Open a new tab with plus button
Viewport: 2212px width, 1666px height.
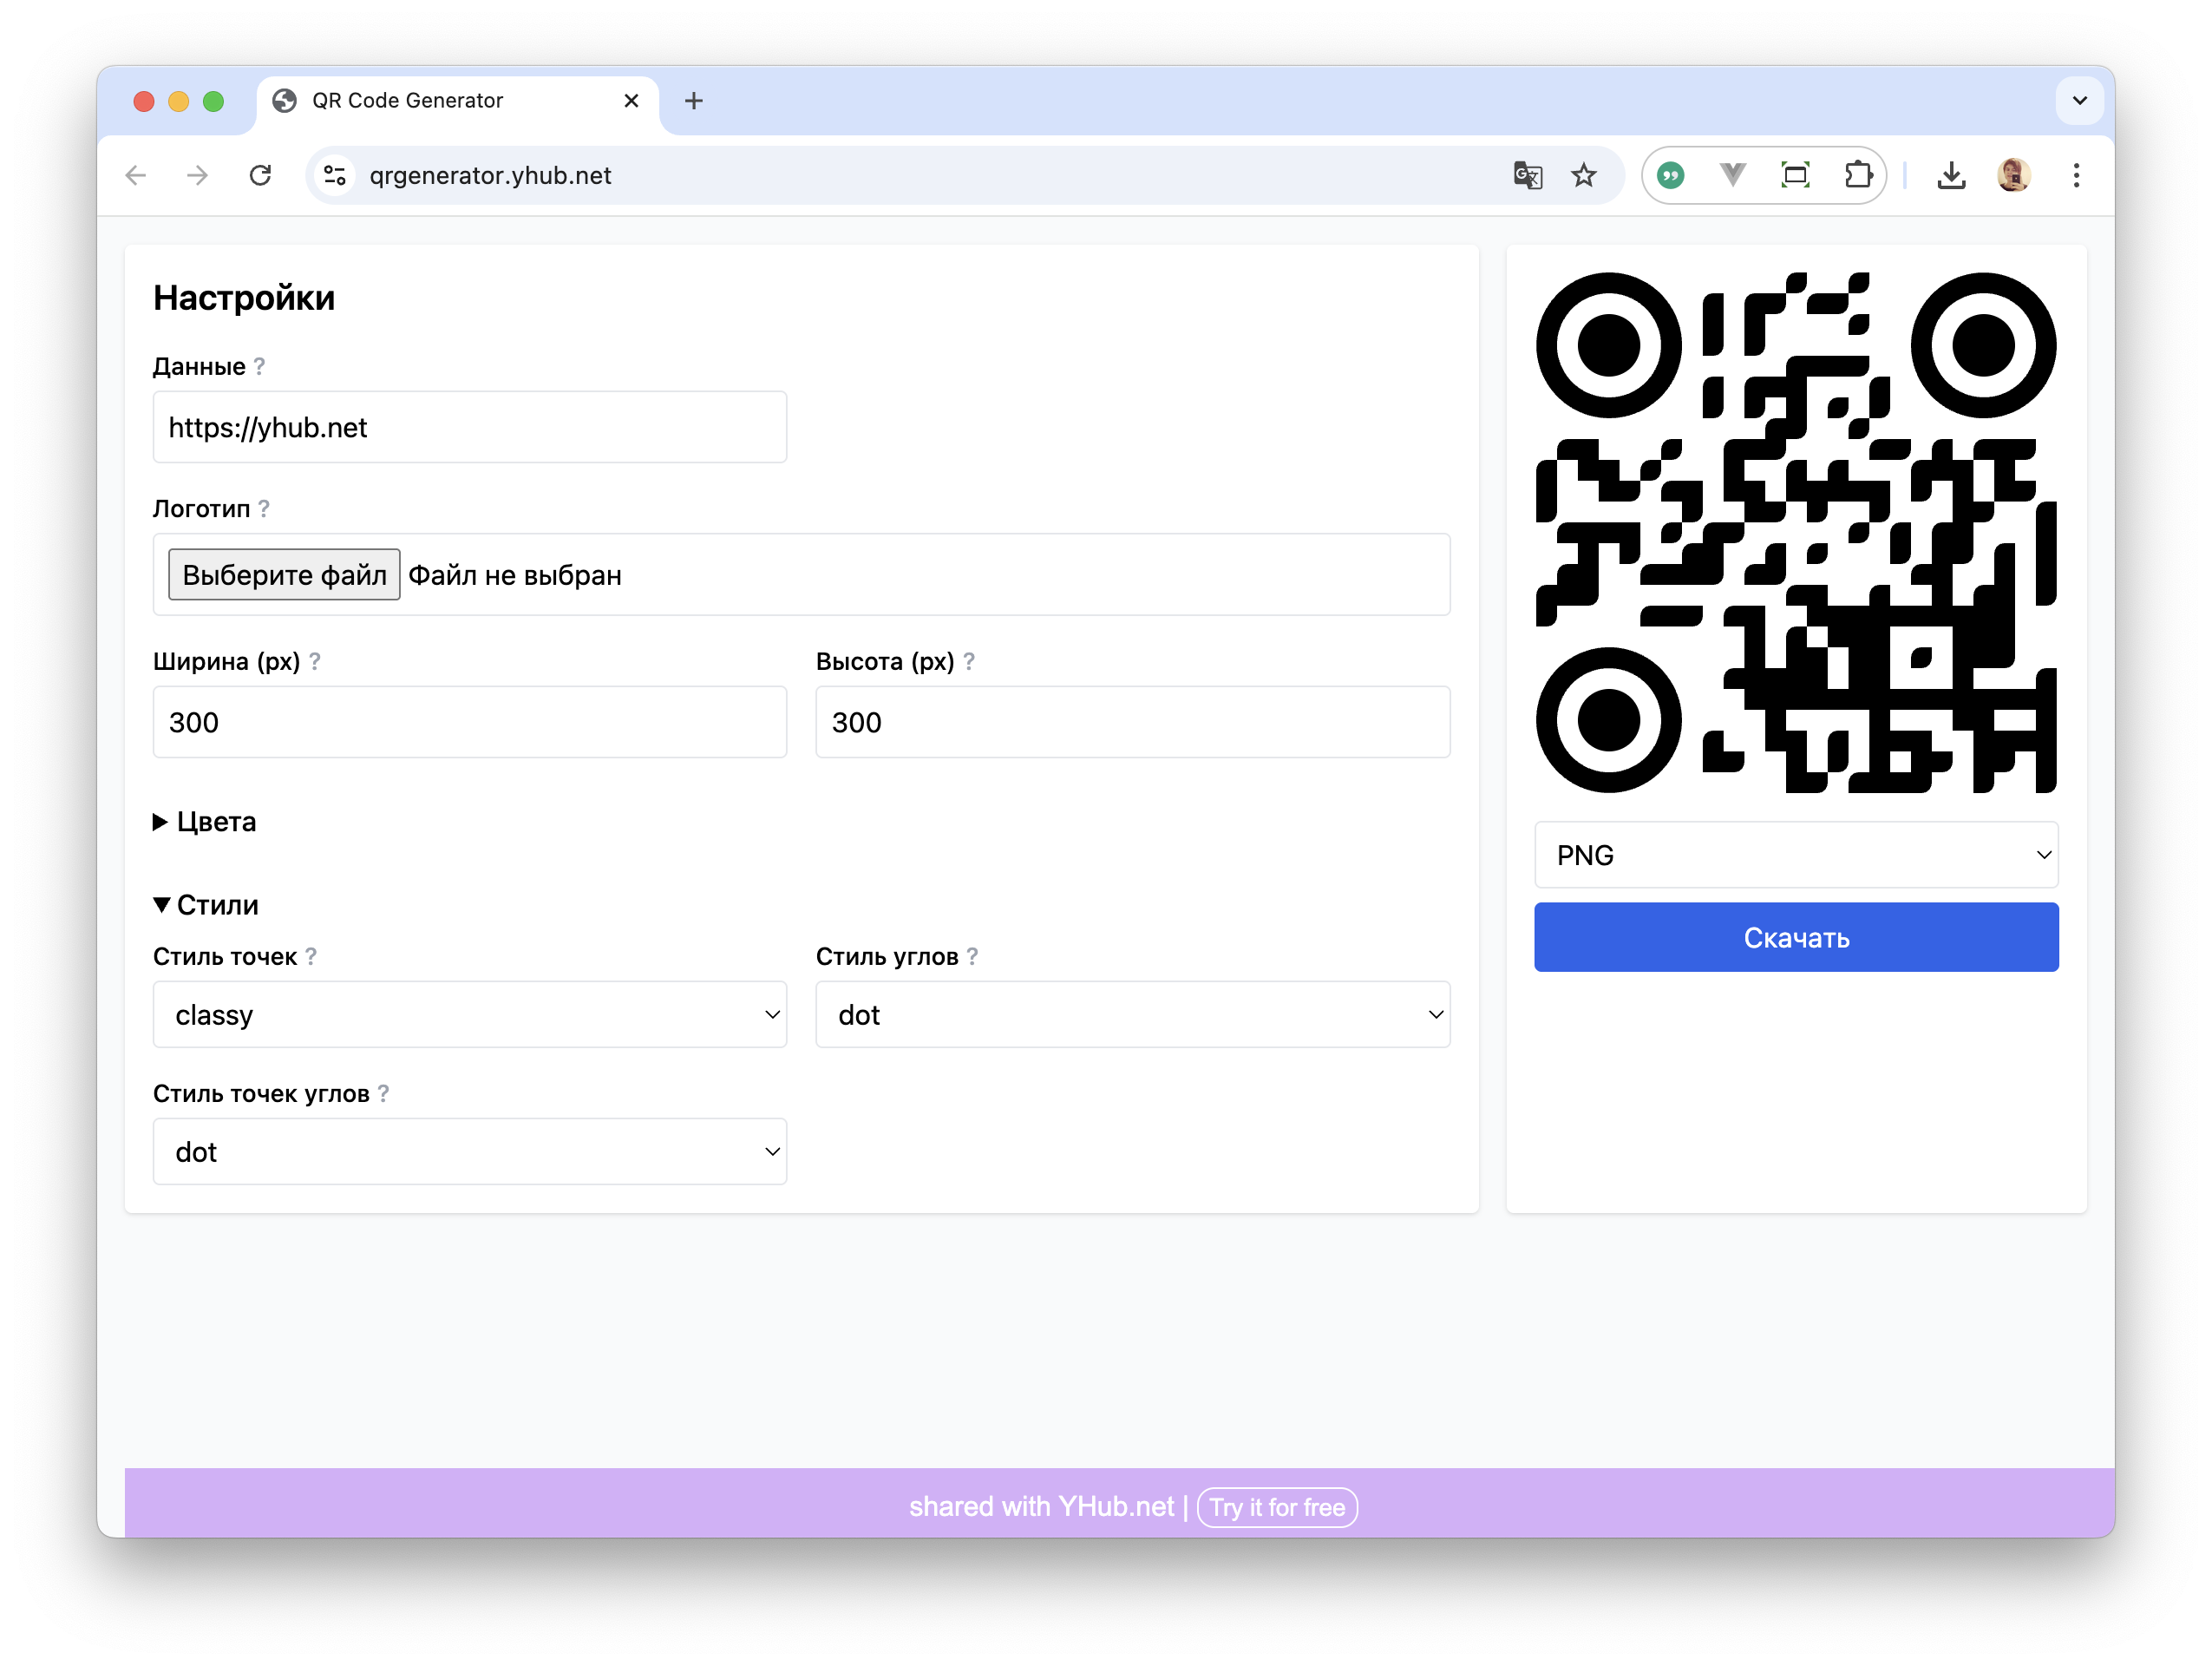694,101
